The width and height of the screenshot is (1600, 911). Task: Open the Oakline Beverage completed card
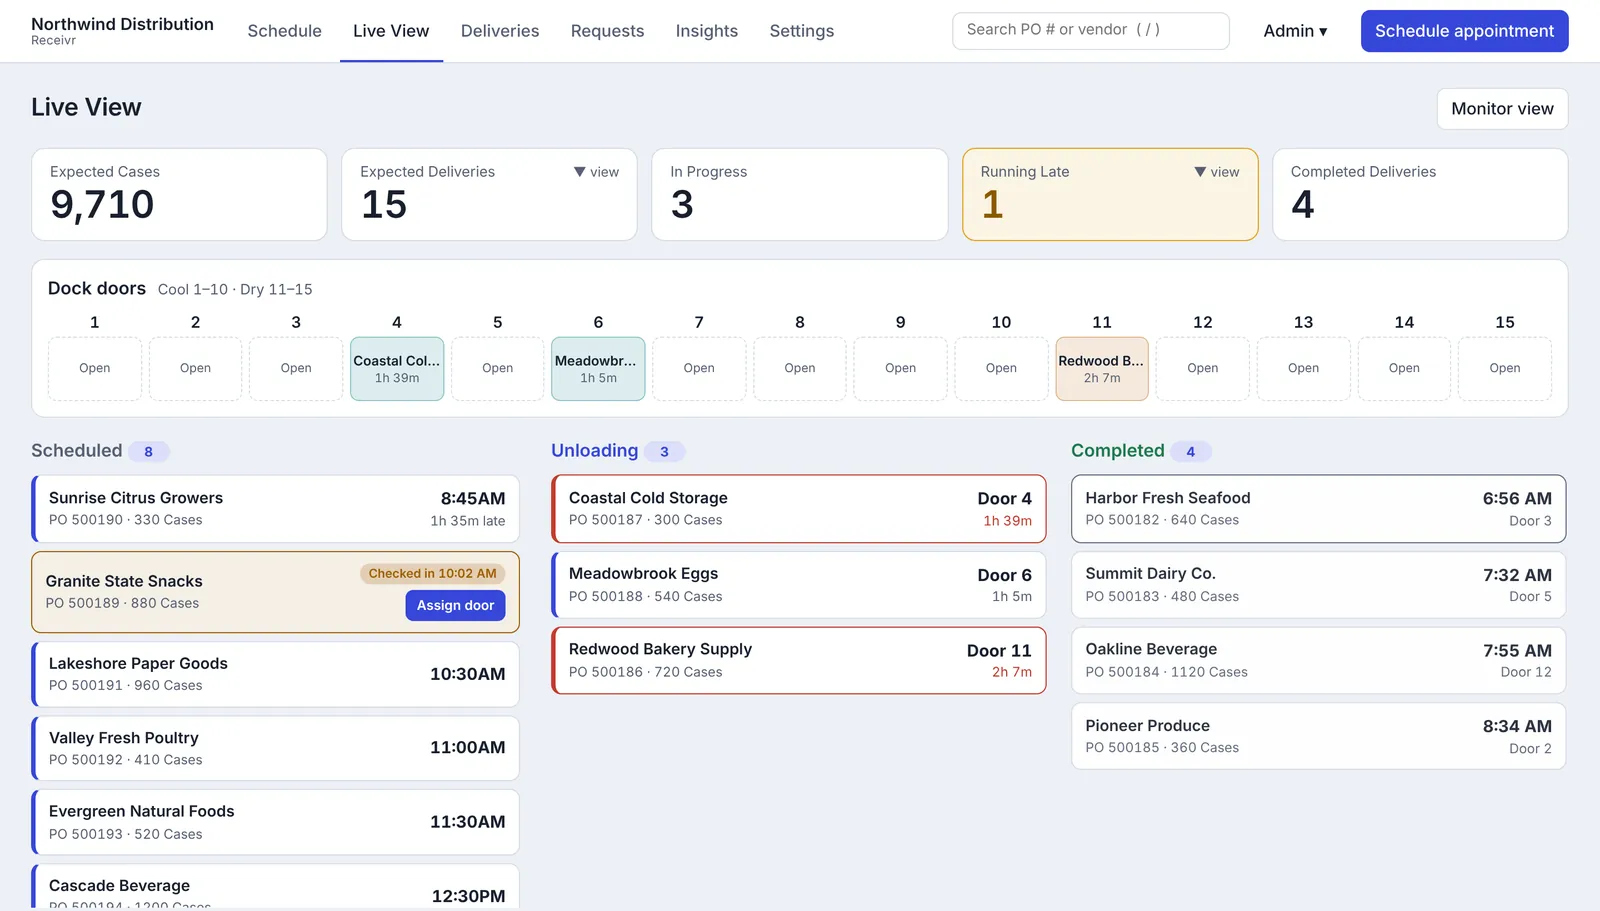(1318, 660)
